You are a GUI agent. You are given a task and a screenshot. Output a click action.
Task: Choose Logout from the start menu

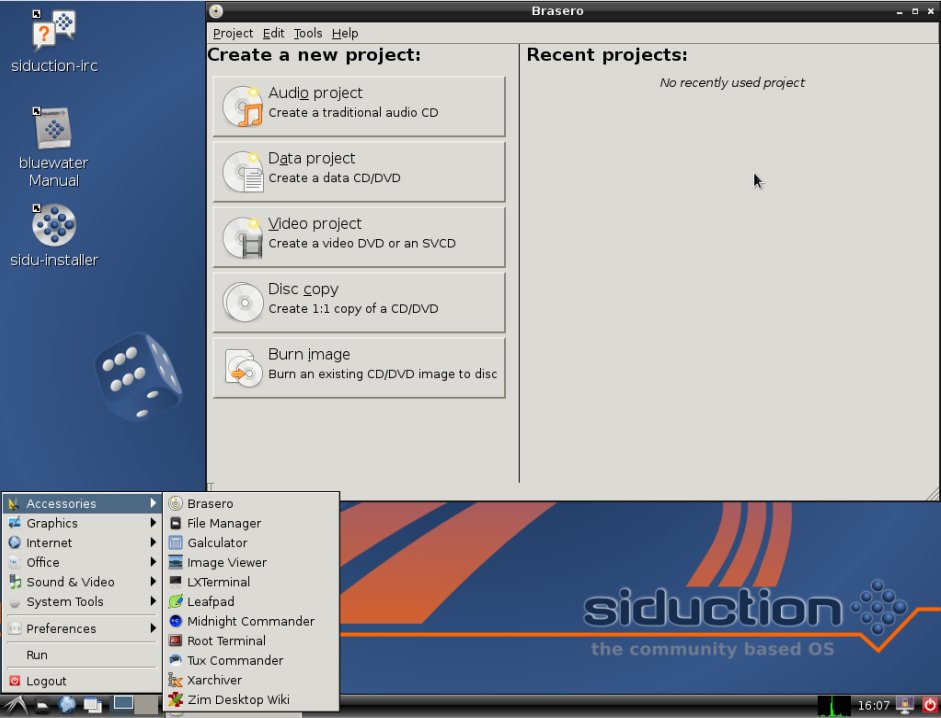click(83, 681)
